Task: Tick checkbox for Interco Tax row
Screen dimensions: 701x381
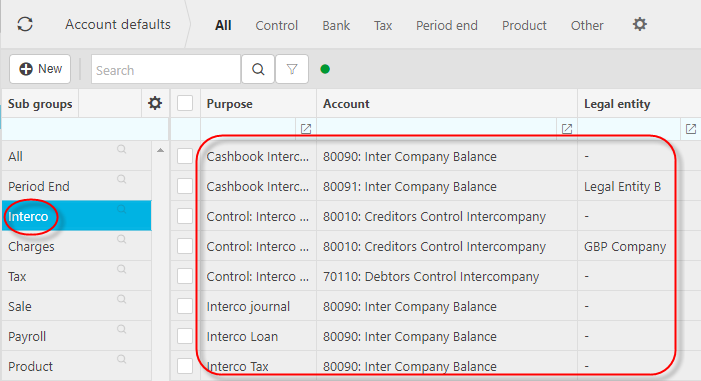Action: 185,366
